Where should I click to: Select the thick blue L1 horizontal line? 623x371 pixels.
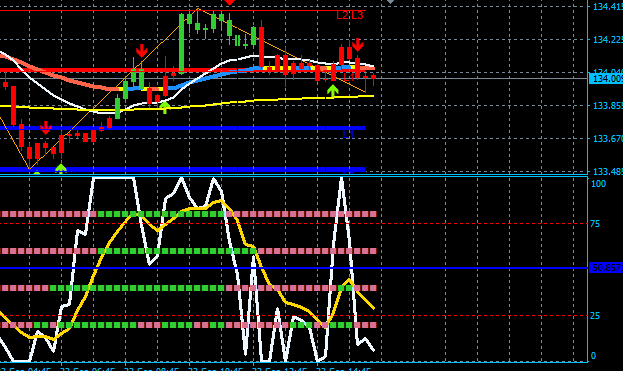(x=182, y=128)
